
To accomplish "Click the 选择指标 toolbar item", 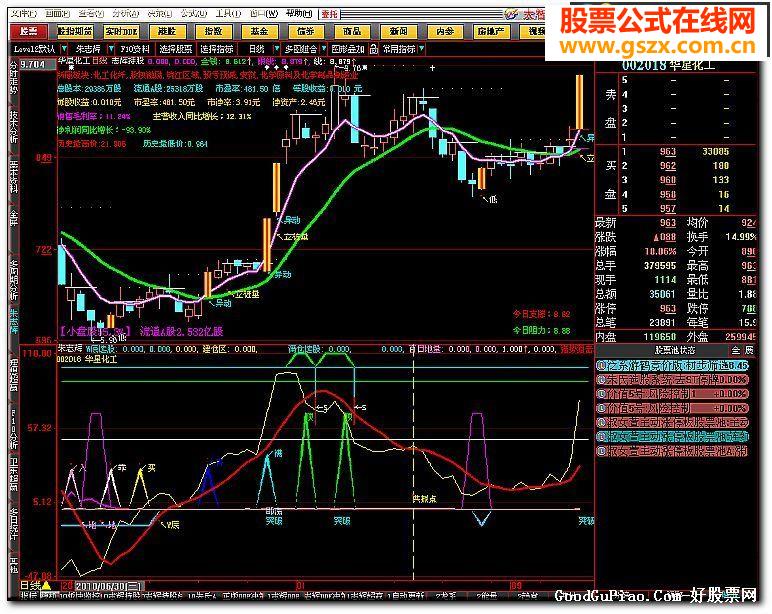I will pos(217,49).
